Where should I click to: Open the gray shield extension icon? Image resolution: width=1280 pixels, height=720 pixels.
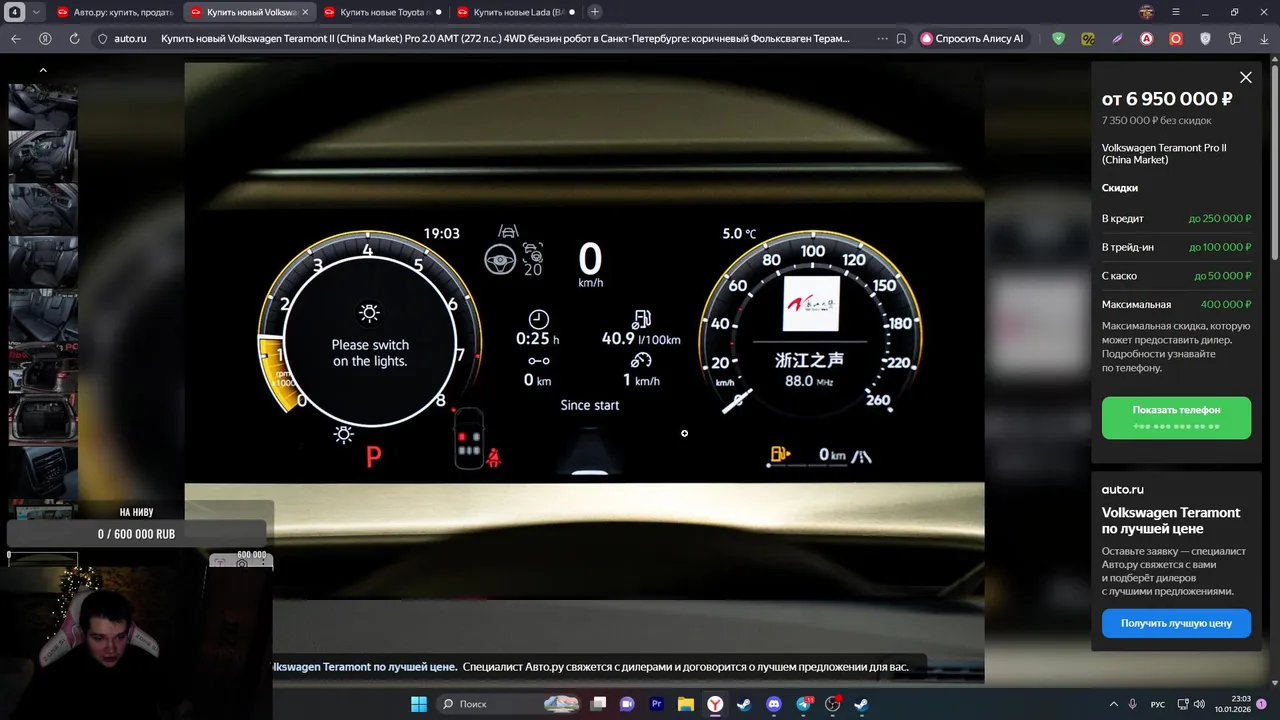click(x=1205, y=39)
